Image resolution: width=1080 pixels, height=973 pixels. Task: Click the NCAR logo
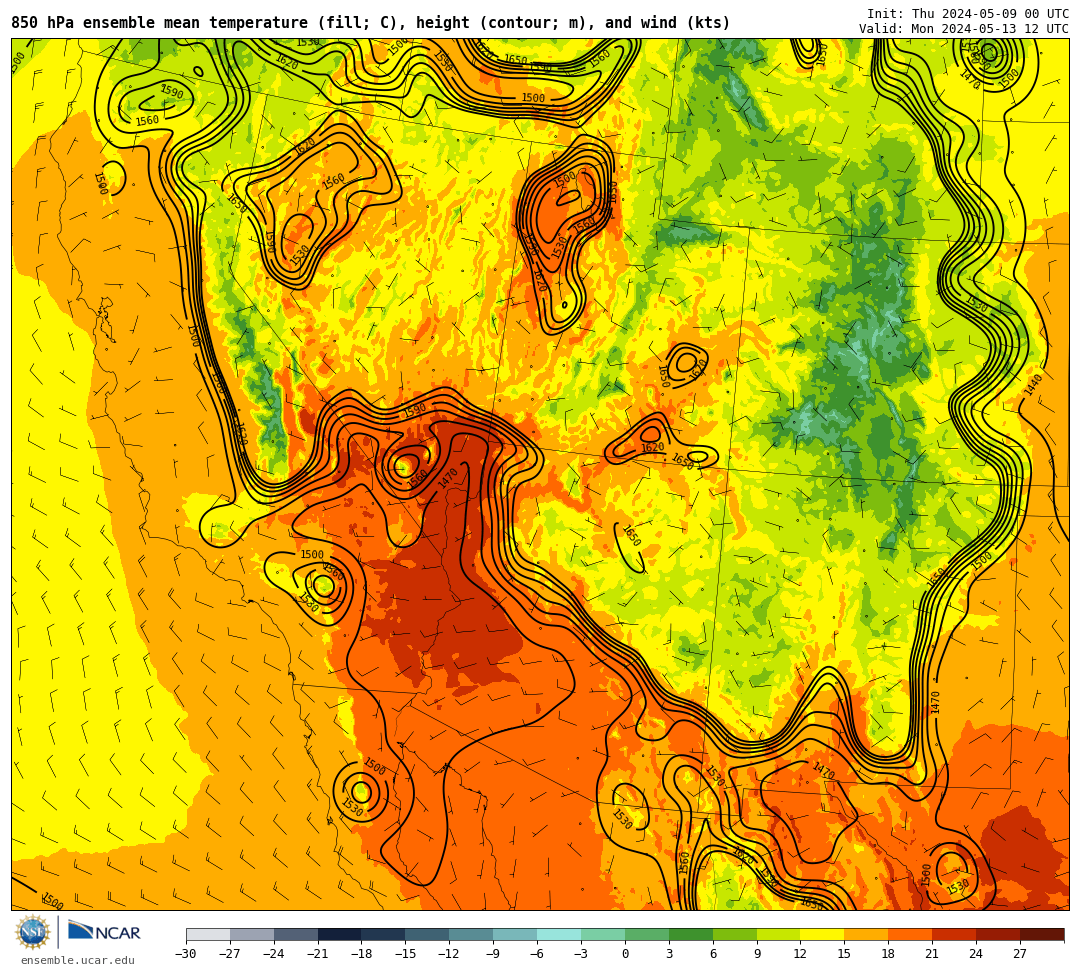104,932
